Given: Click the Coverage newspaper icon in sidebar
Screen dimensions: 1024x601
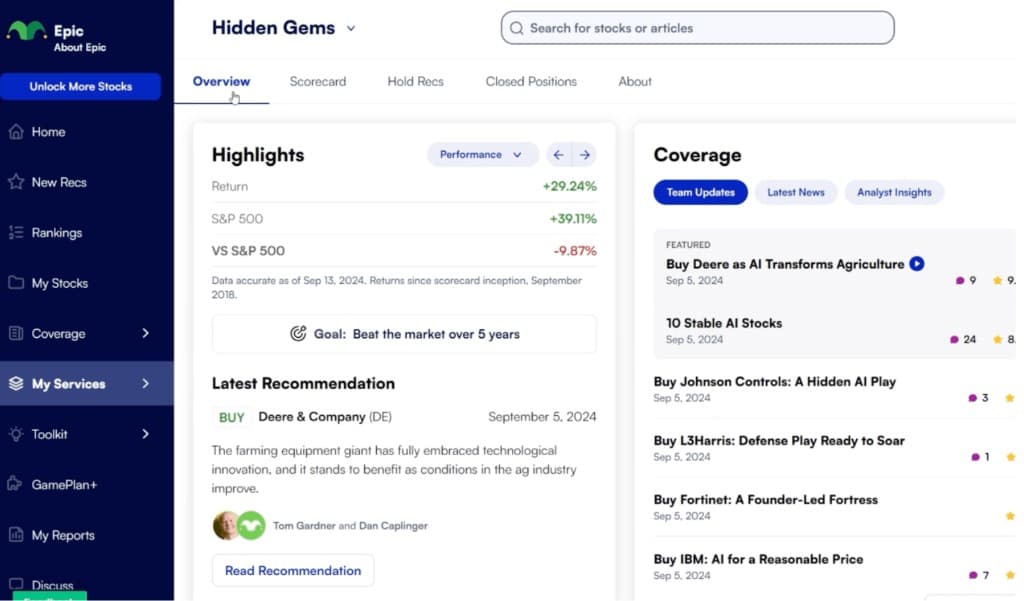Looking at the screenshot, I should coord(16,333).
